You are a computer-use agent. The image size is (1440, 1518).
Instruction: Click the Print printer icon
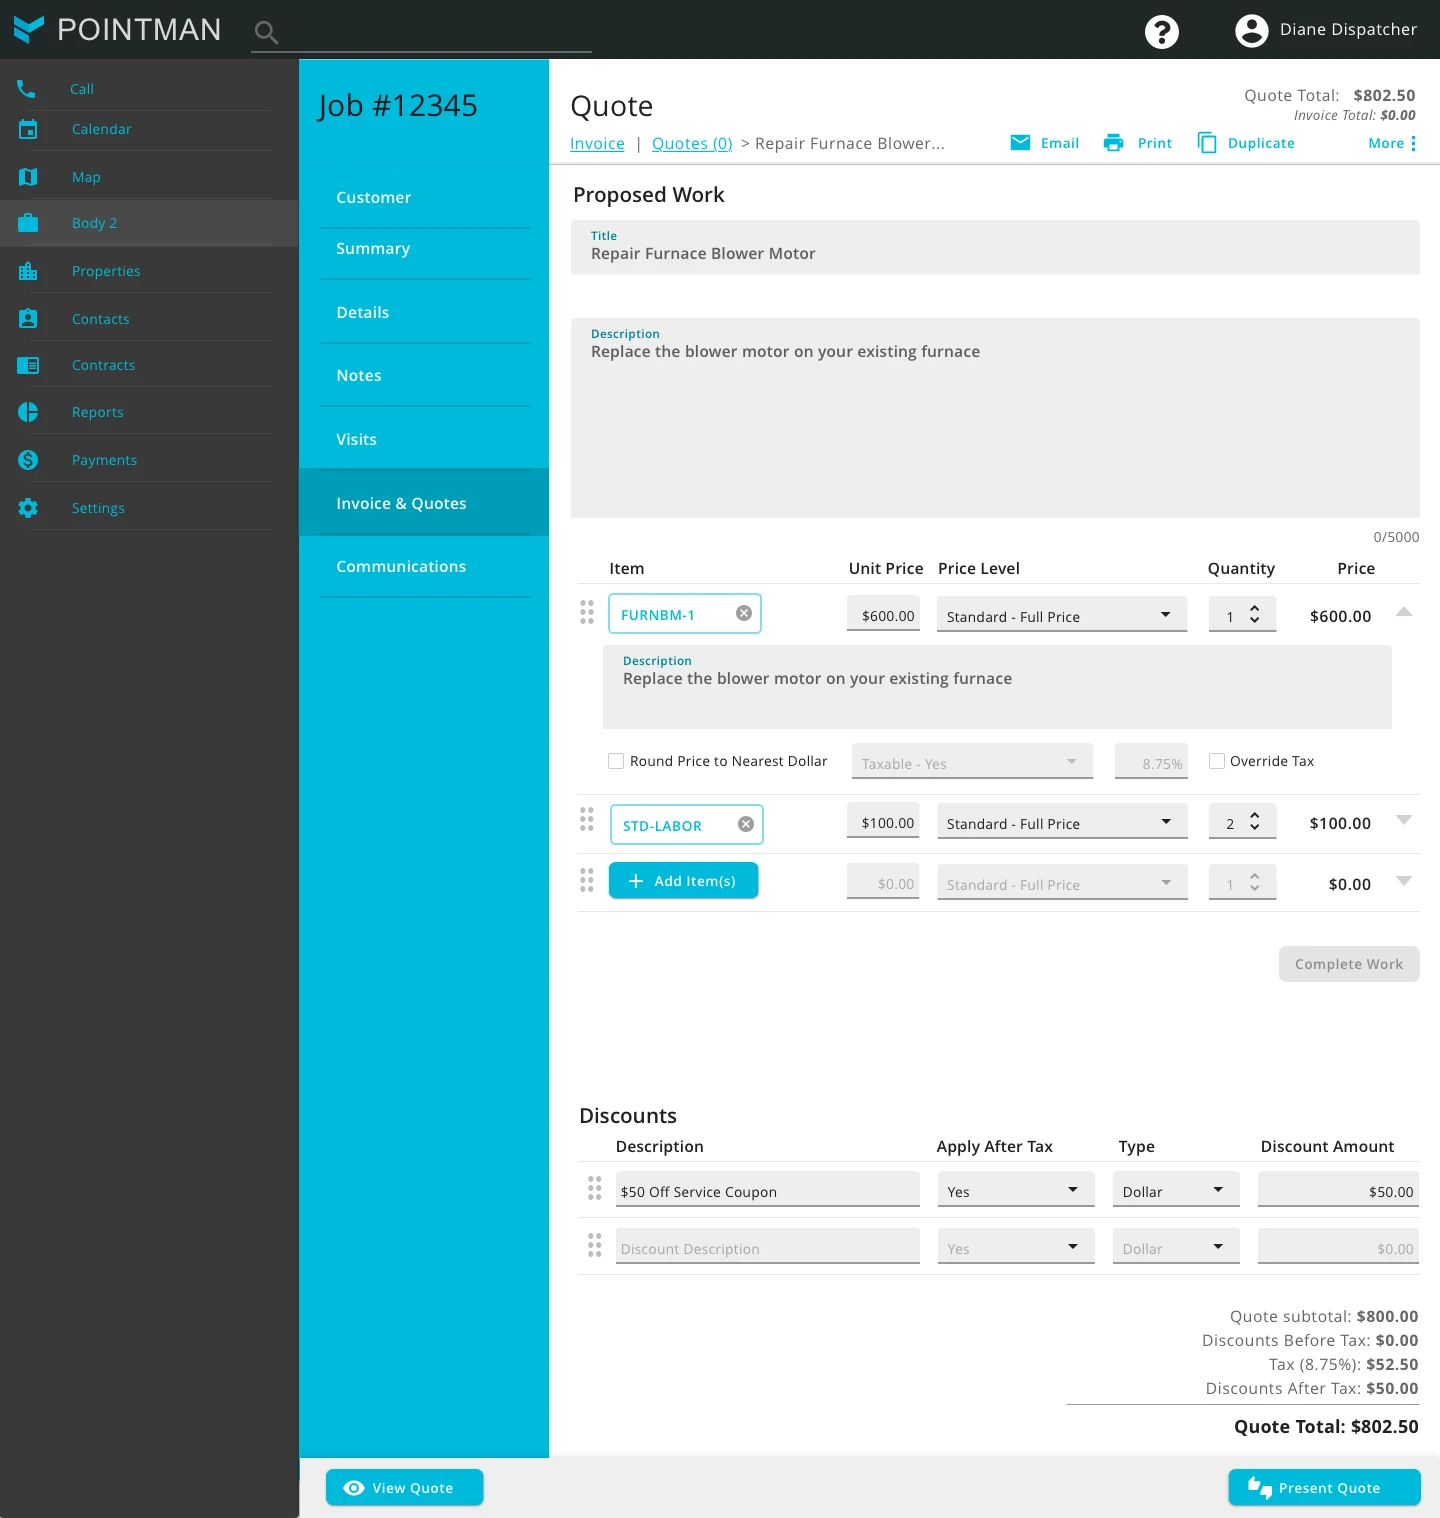tap(1113, 143)
